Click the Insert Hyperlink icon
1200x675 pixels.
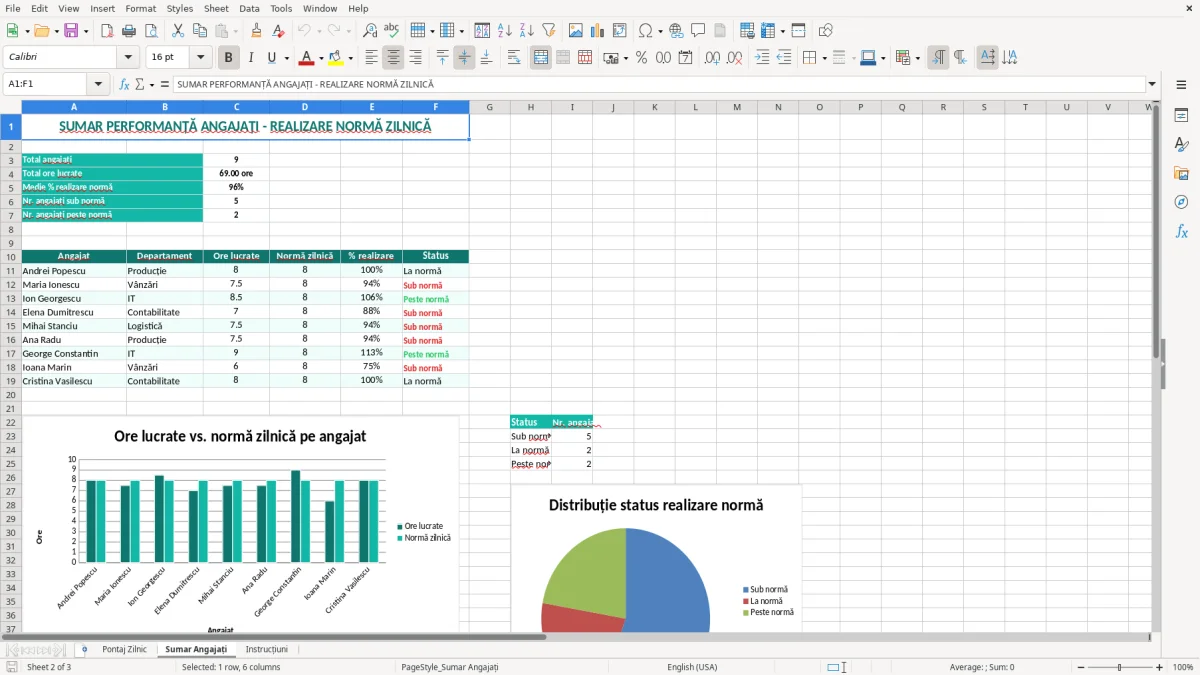pos(676,31)
